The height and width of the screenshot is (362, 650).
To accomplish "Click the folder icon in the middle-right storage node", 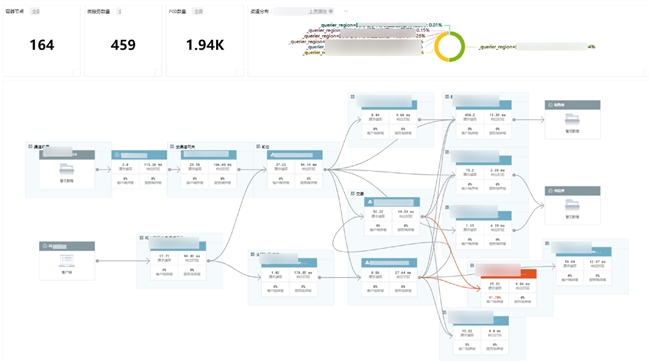I will pos(572,205).
